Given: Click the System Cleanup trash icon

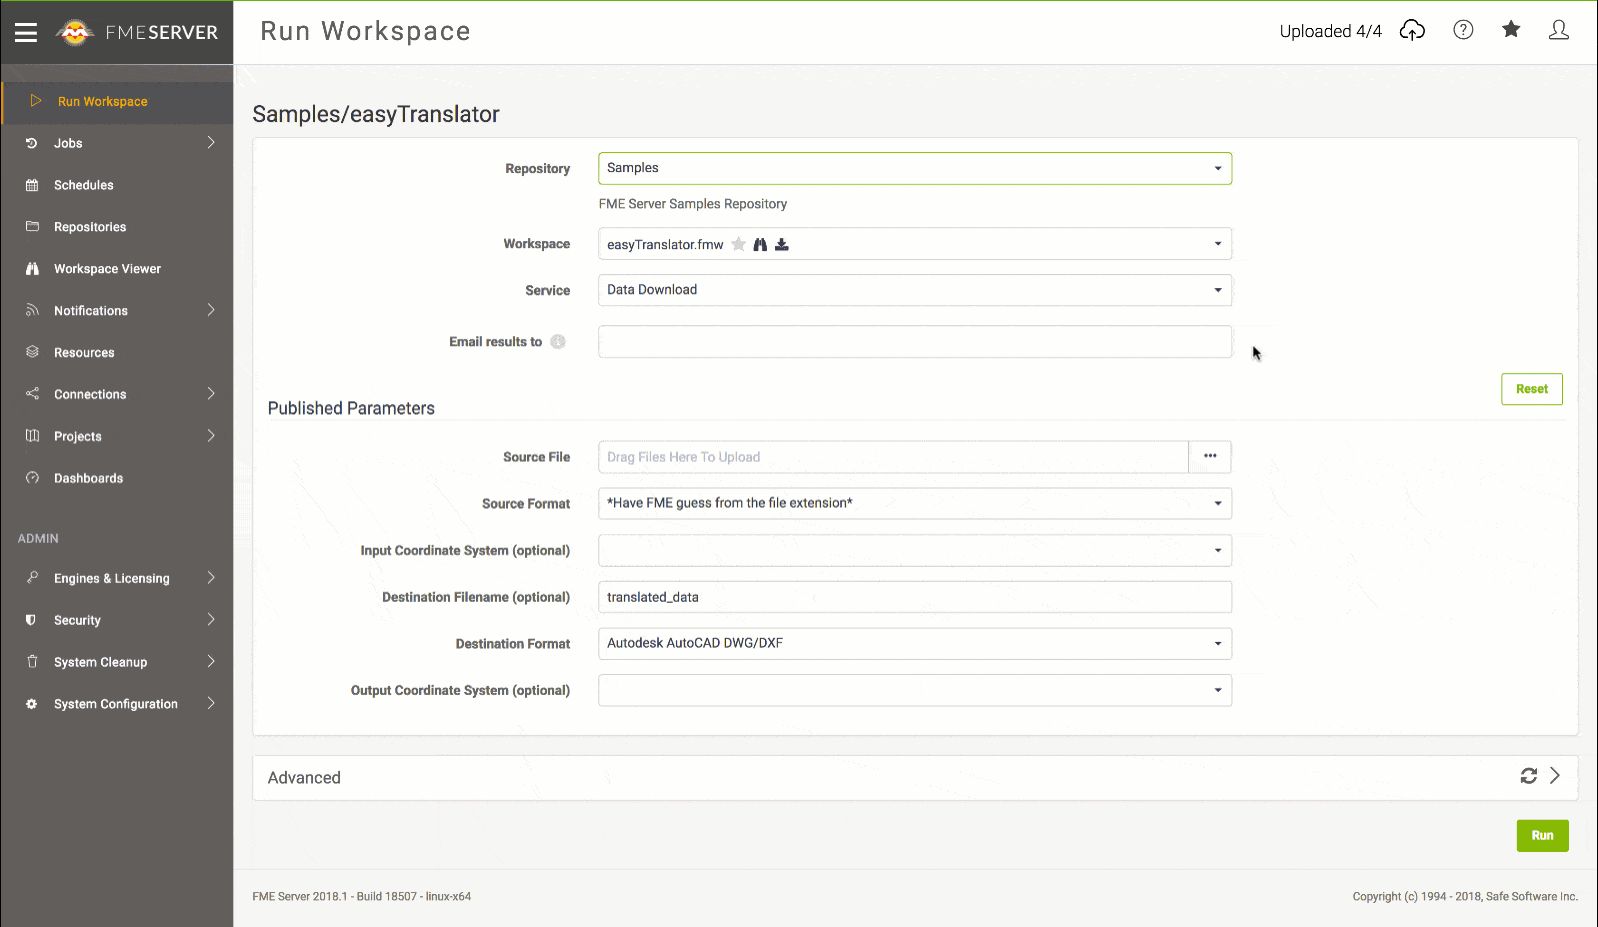Looking at the screenshot, I should point(32,662).
